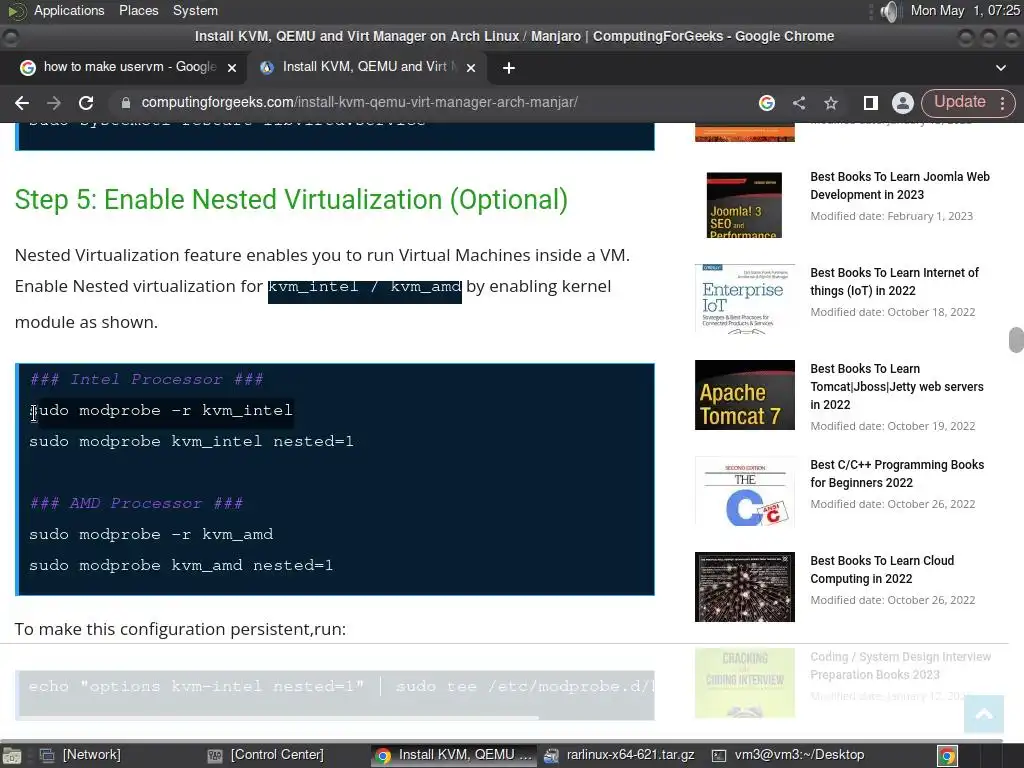
Task: Open the Chrome three-dot menu
Action: coord(1002,103)
